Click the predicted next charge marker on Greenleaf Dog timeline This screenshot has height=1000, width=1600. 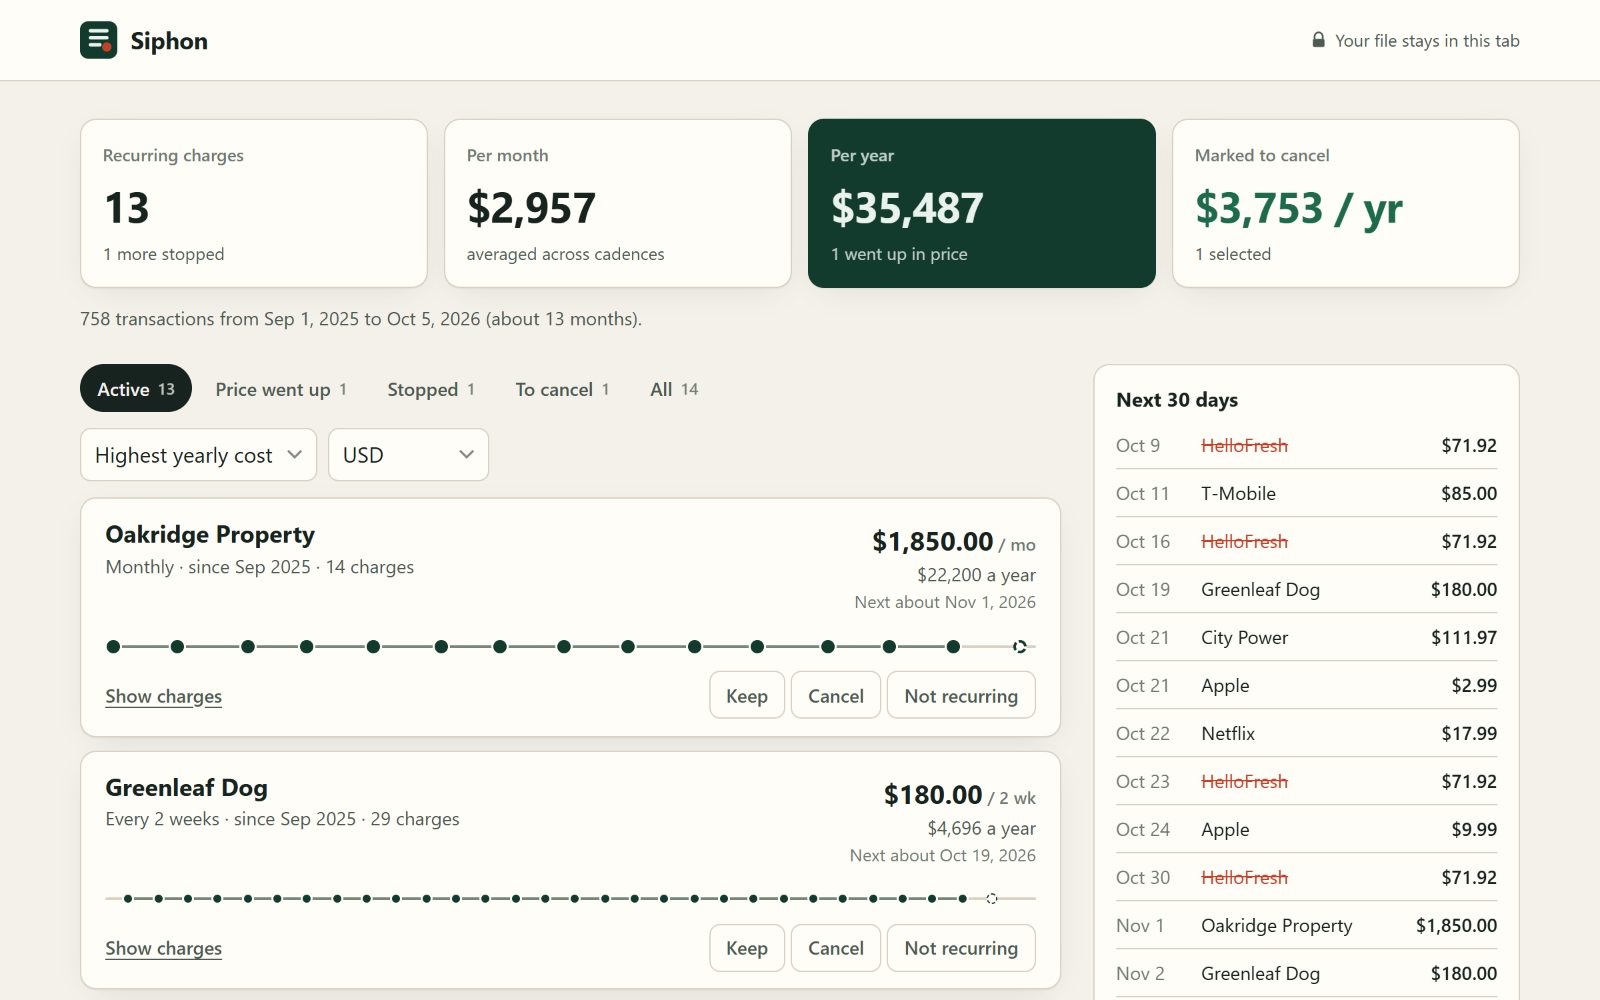[992, 899]
